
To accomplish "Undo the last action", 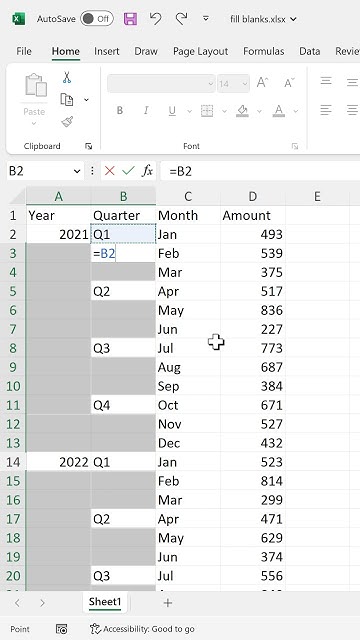I will tap(155, 19).
